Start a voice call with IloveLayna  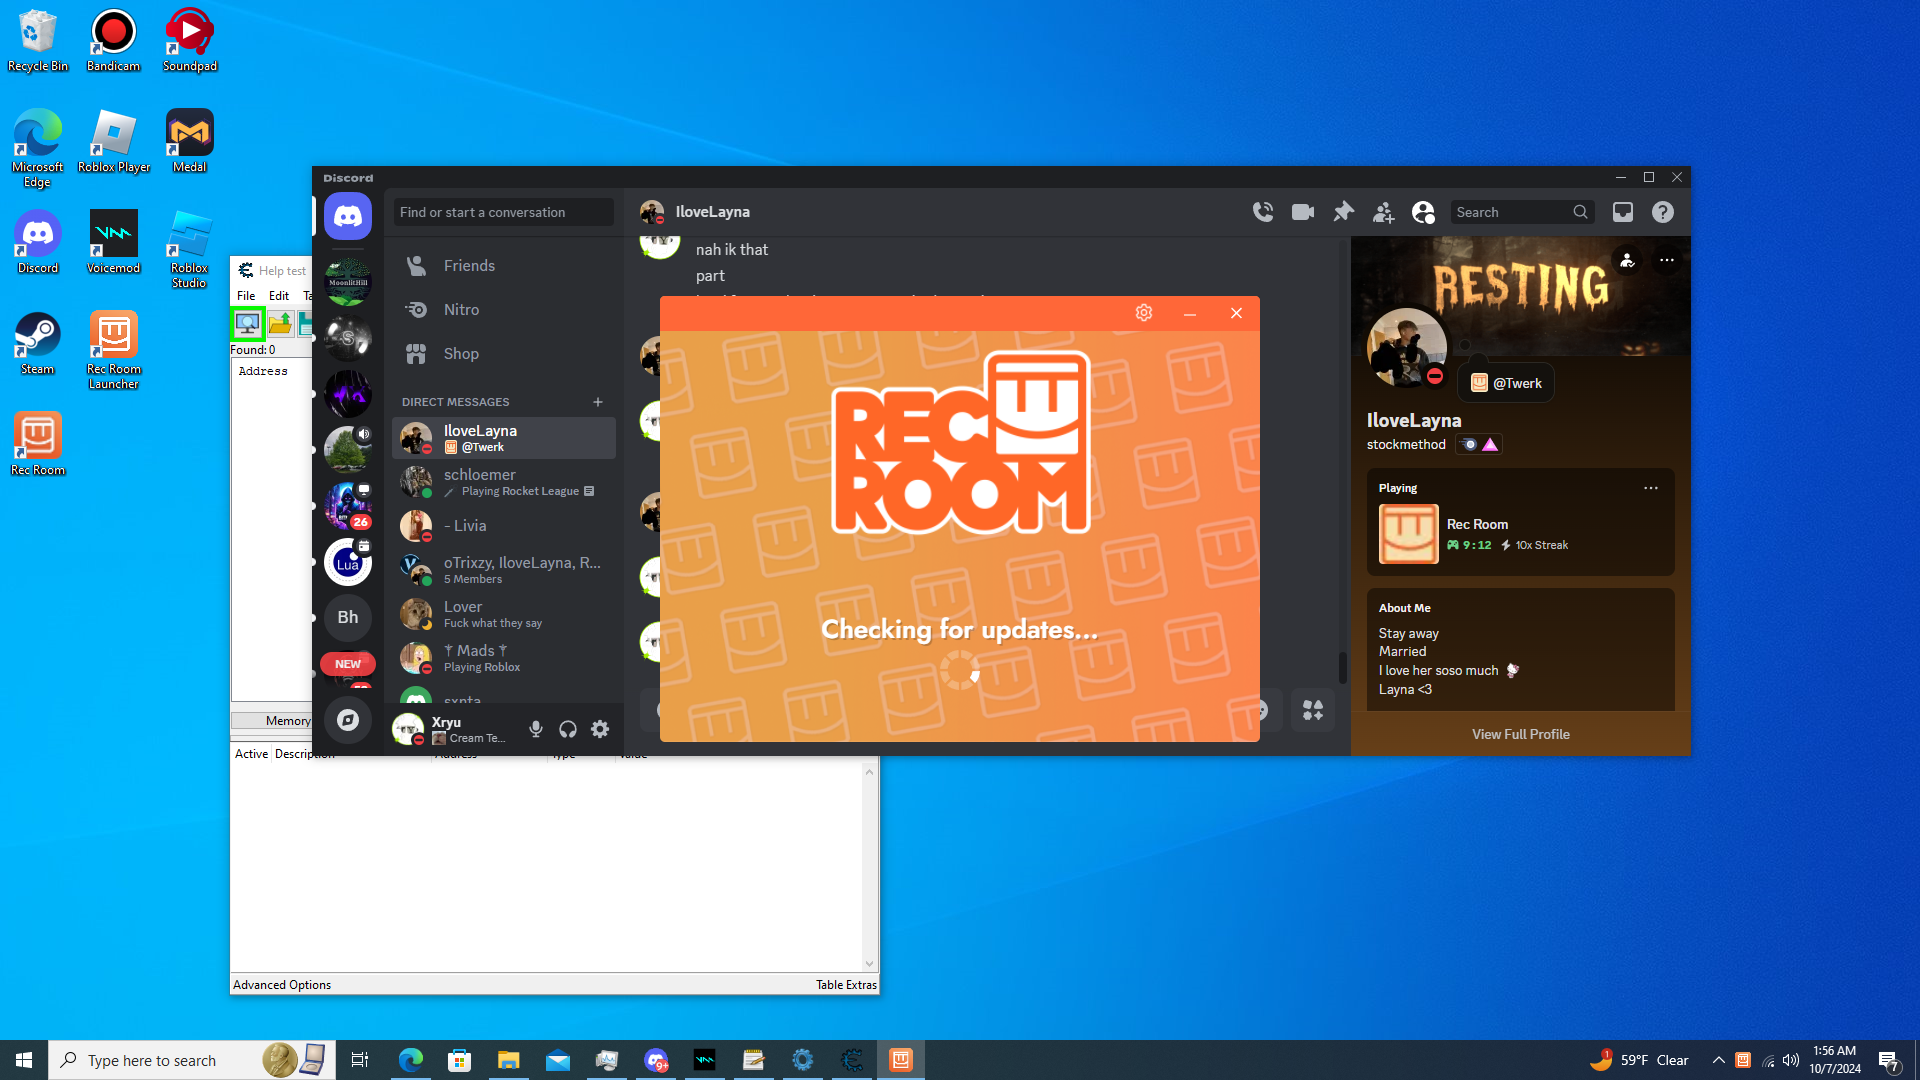tap(1263, 212)
